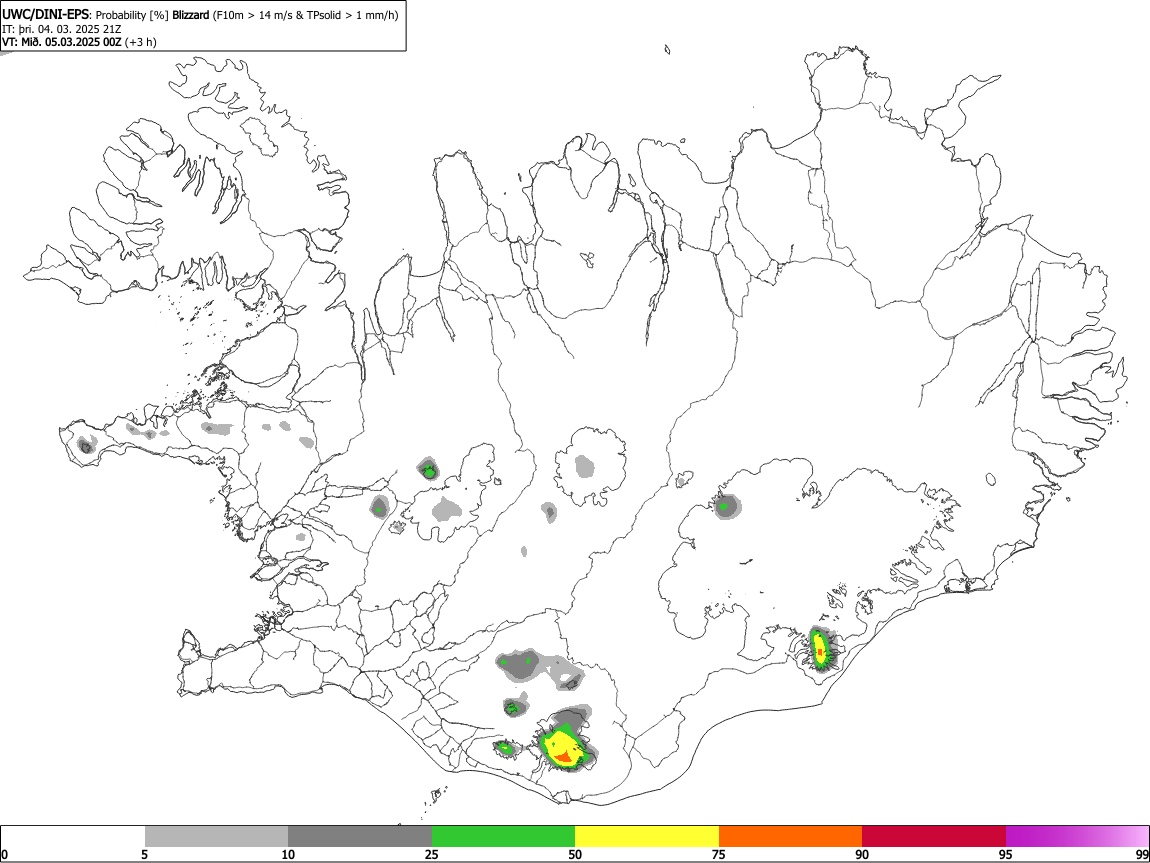Click the yellow 50-75% legend swatch
This screenshot has height=863, width=1150.
pyautogui.click(x=647, y=836)
